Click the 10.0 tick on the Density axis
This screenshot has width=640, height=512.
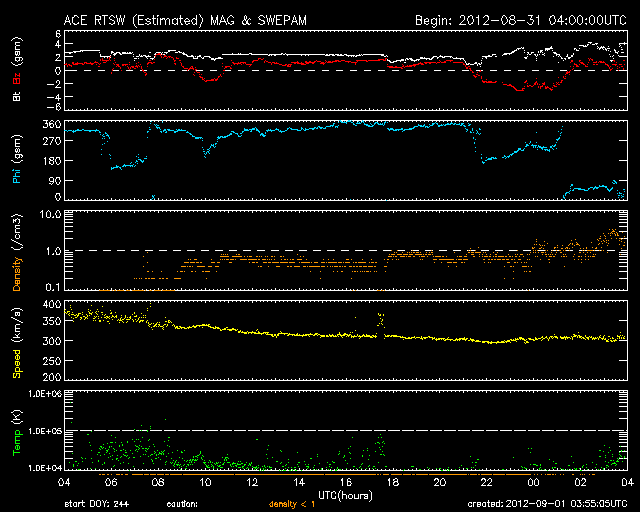tap(50, 214)
